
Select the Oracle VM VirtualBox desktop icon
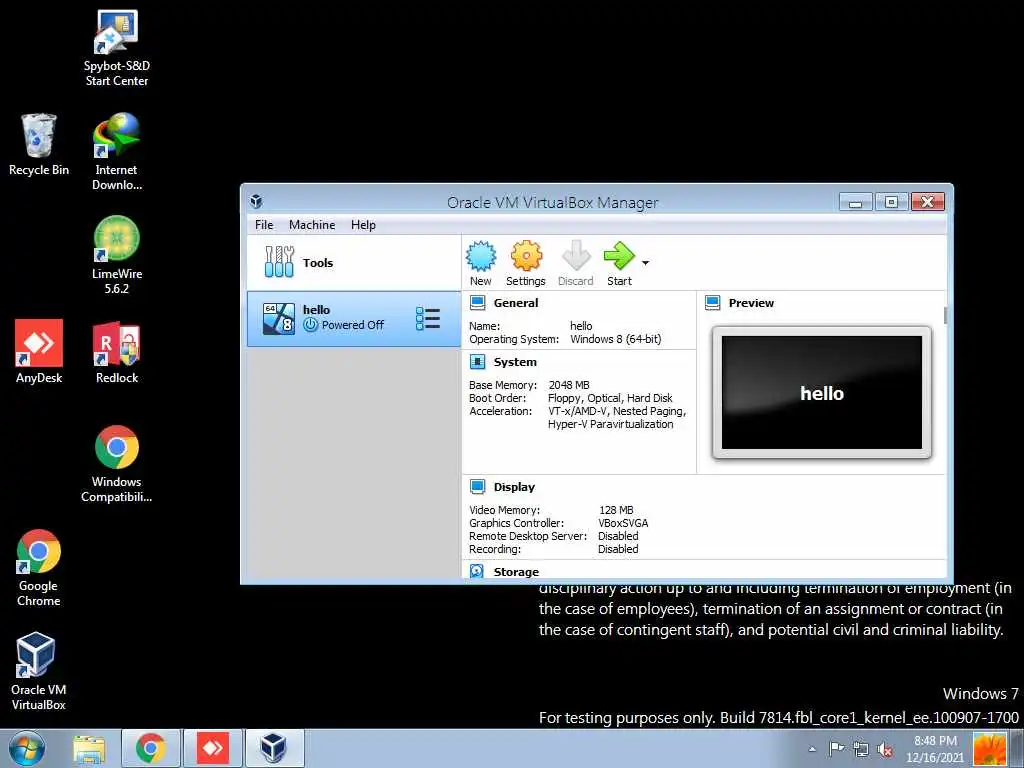coord(39,671)
